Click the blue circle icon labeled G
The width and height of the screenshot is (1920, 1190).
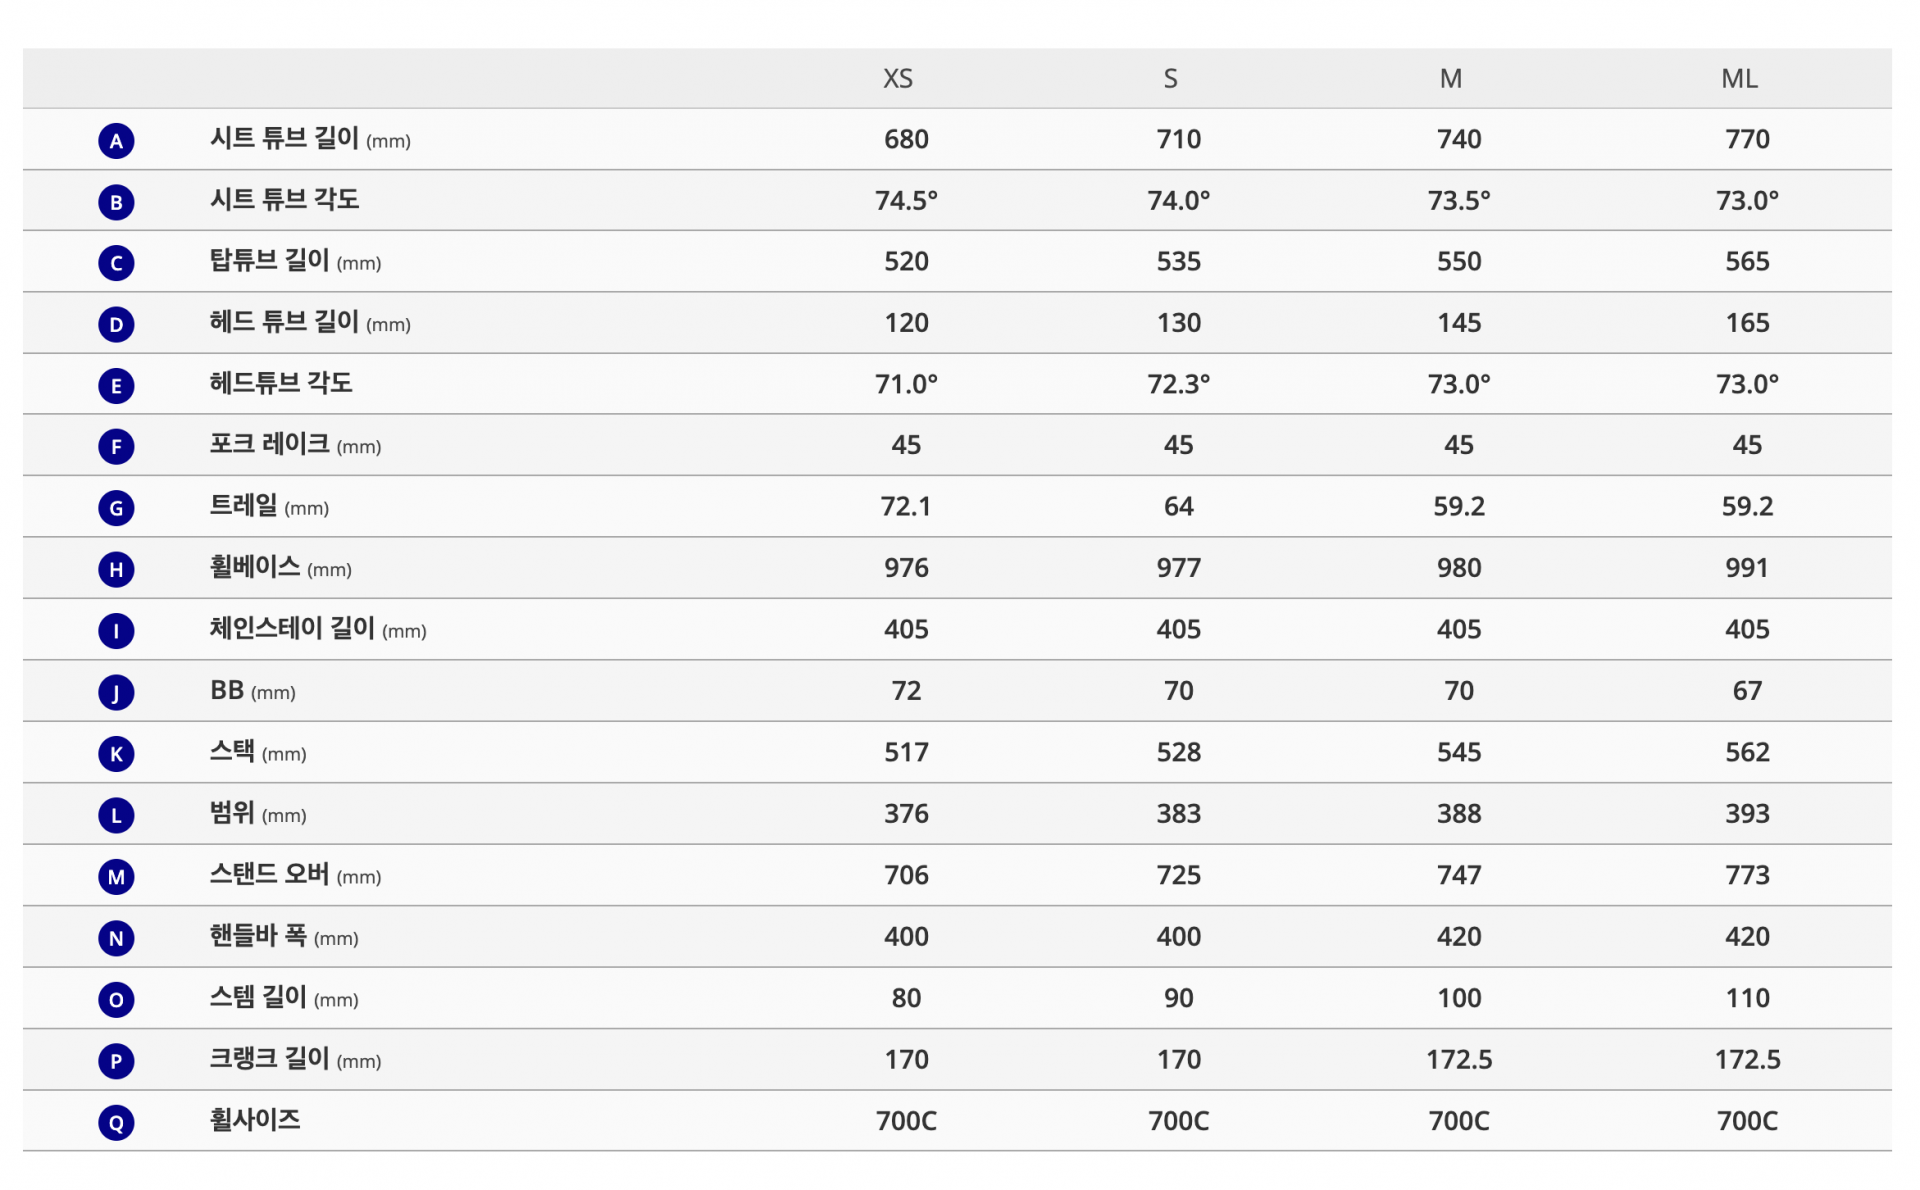116,508
